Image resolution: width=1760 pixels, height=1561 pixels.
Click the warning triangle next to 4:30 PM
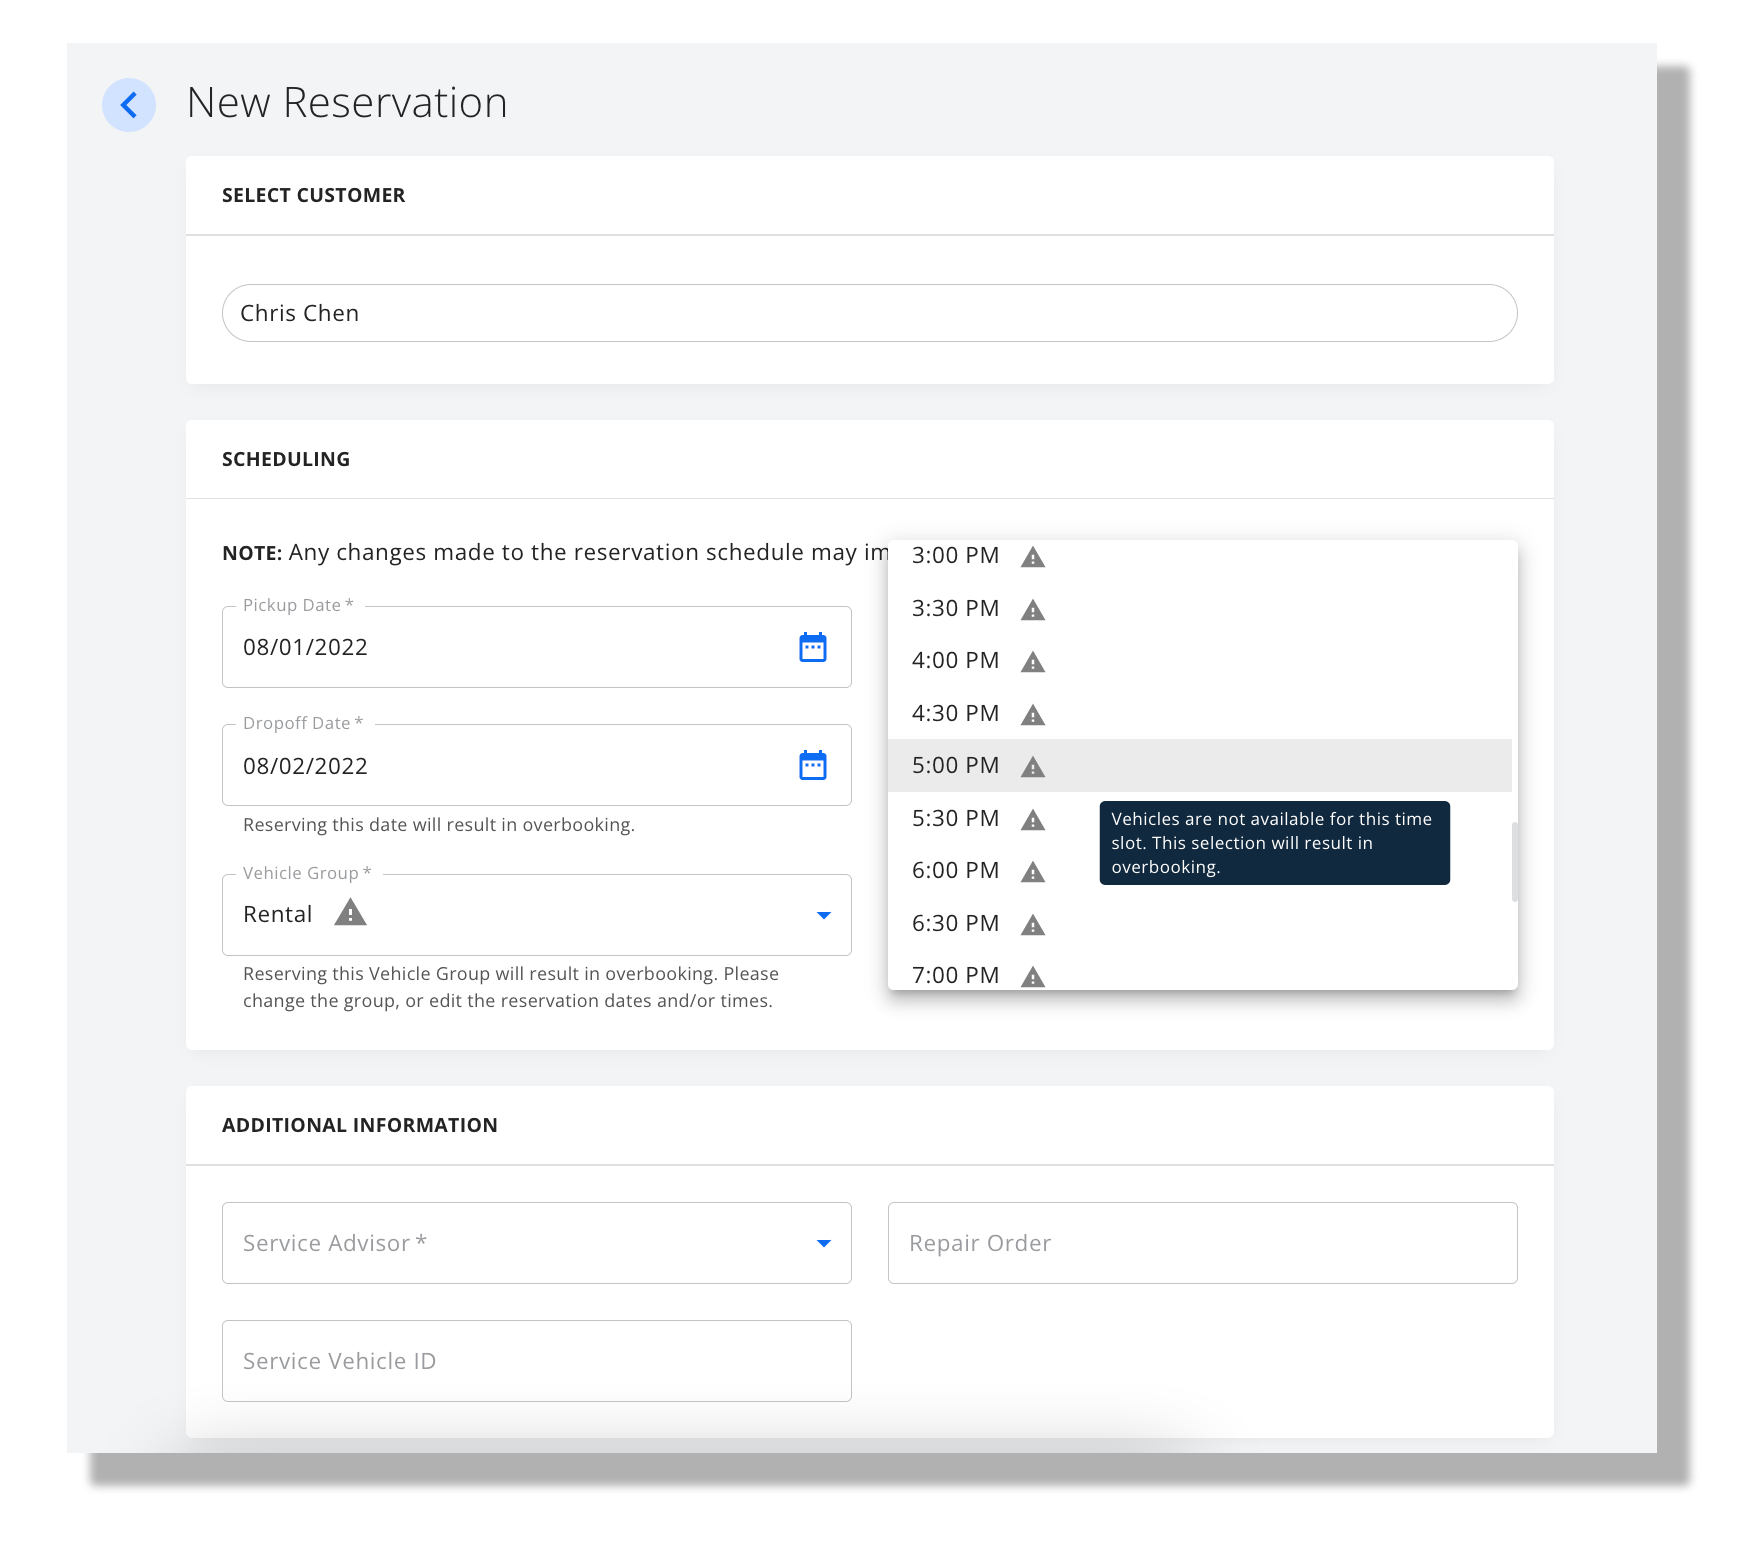point(1033,715)
